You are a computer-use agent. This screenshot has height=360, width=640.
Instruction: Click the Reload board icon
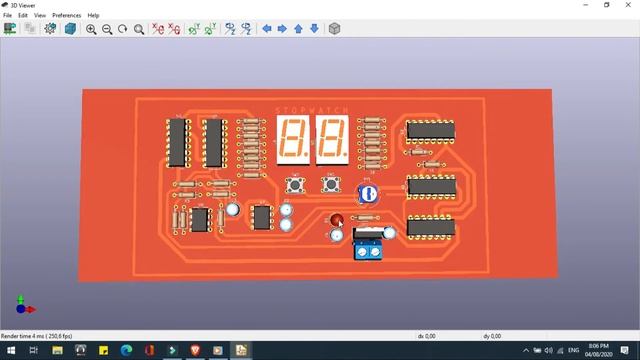[x=10, y=29]
